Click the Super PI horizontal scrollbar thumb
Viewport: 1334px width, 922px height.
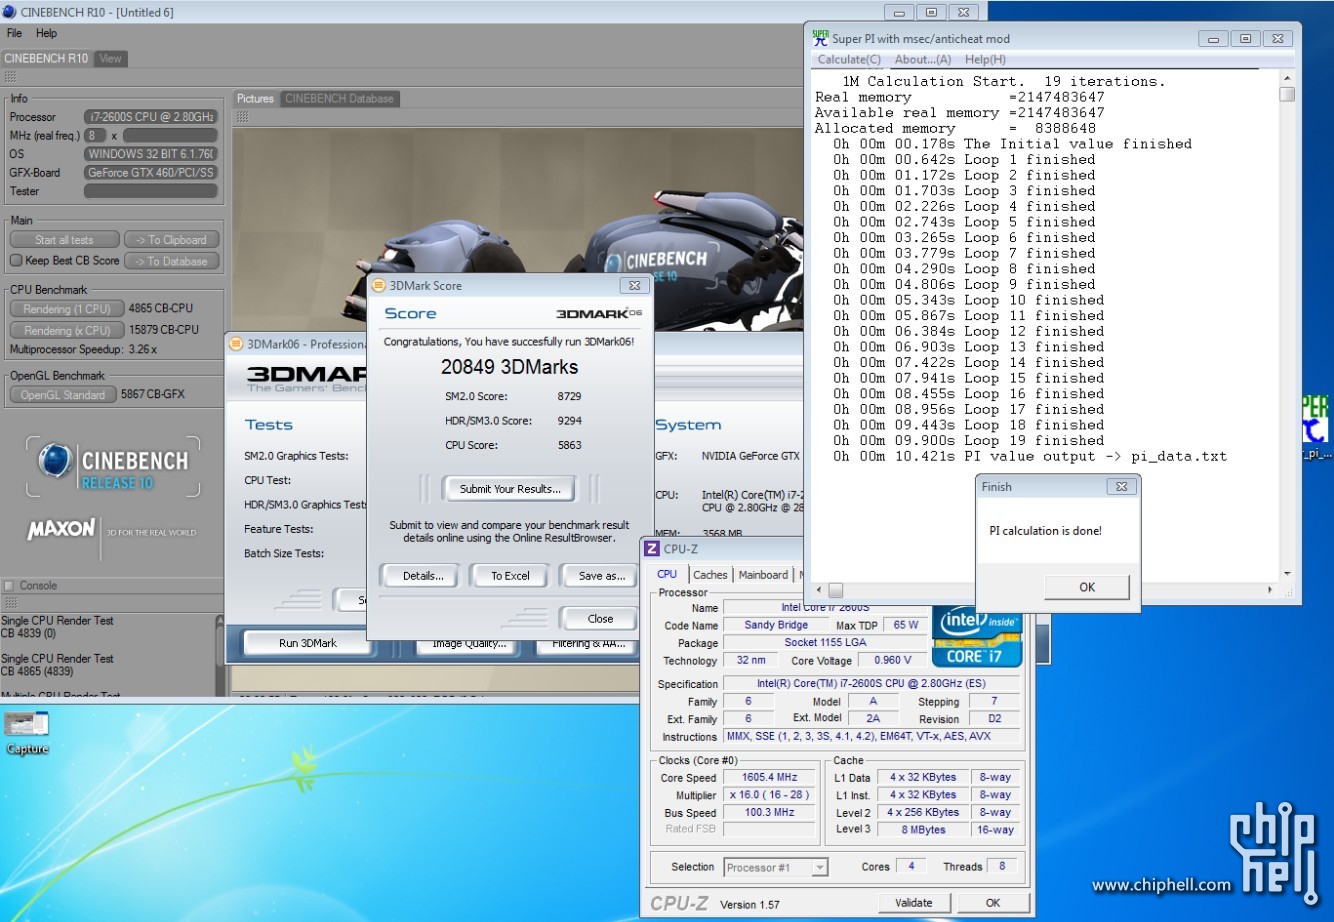[836, 590]
